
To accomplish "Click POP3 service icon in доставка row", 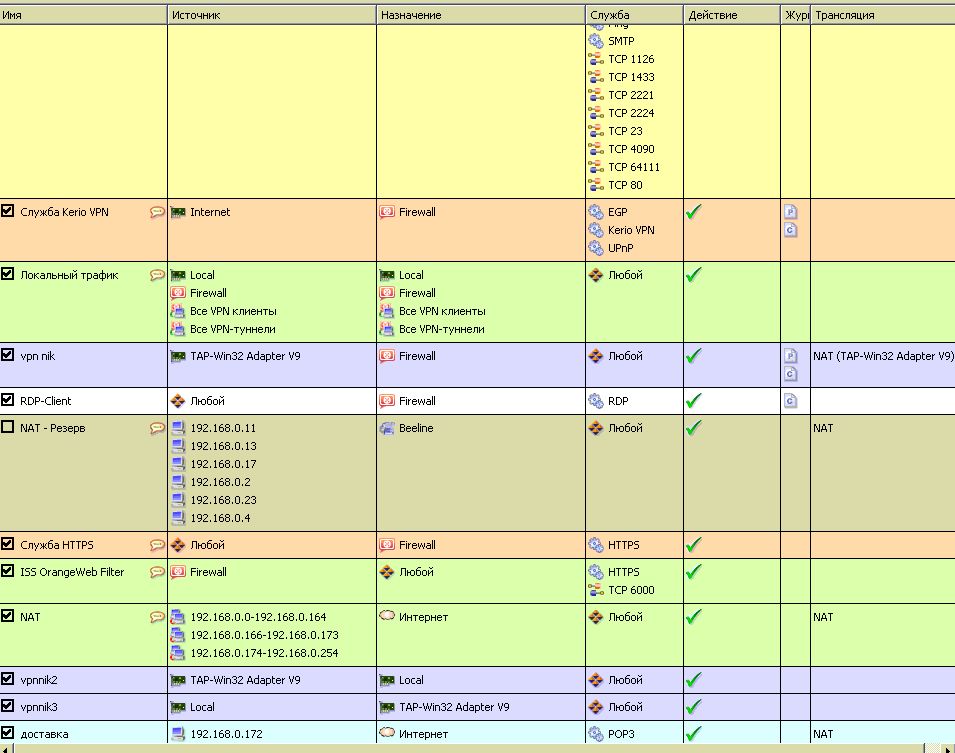I will 596,734.
